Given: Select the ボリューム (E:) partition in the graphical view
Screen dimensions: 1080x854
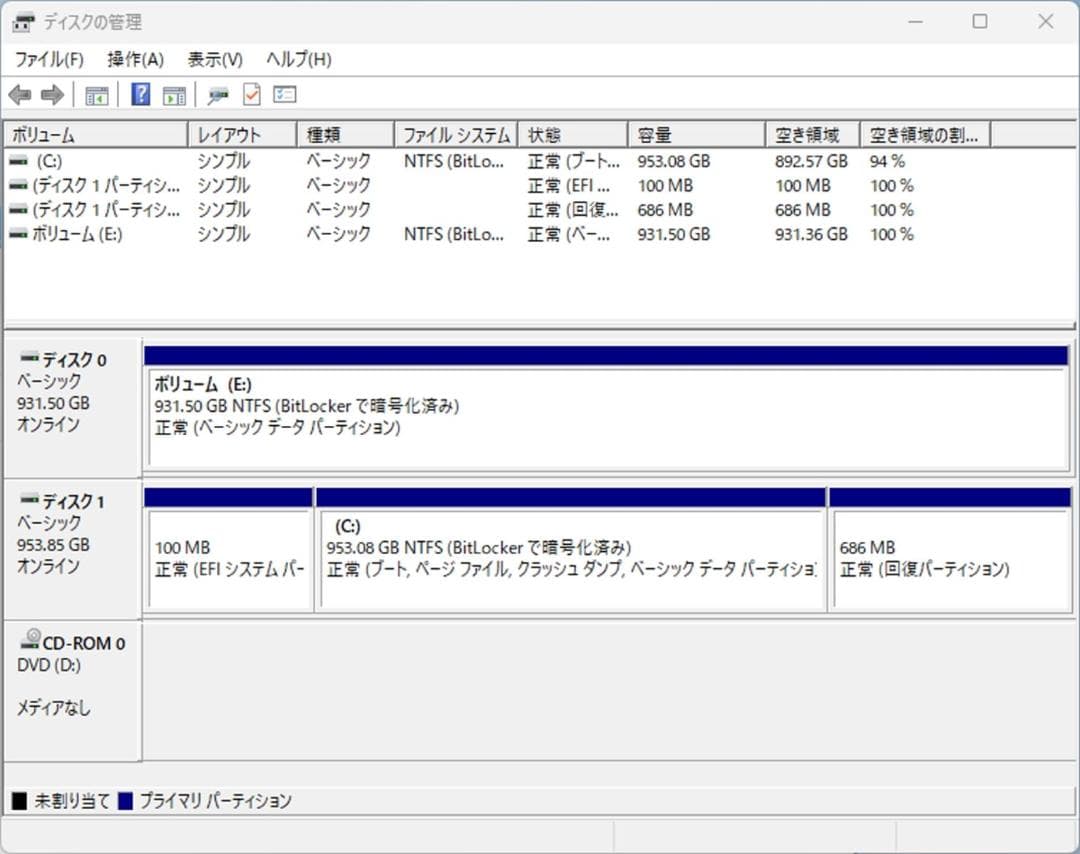Looking at the screenshot, I should (600, 410).
